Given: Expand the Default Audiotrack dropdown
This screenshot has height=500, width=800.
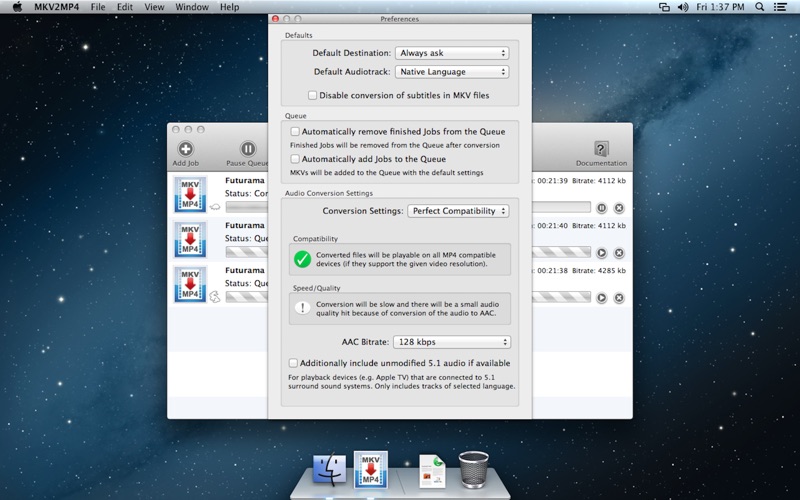Looking at the screenshot, I should tap(452, 72).
